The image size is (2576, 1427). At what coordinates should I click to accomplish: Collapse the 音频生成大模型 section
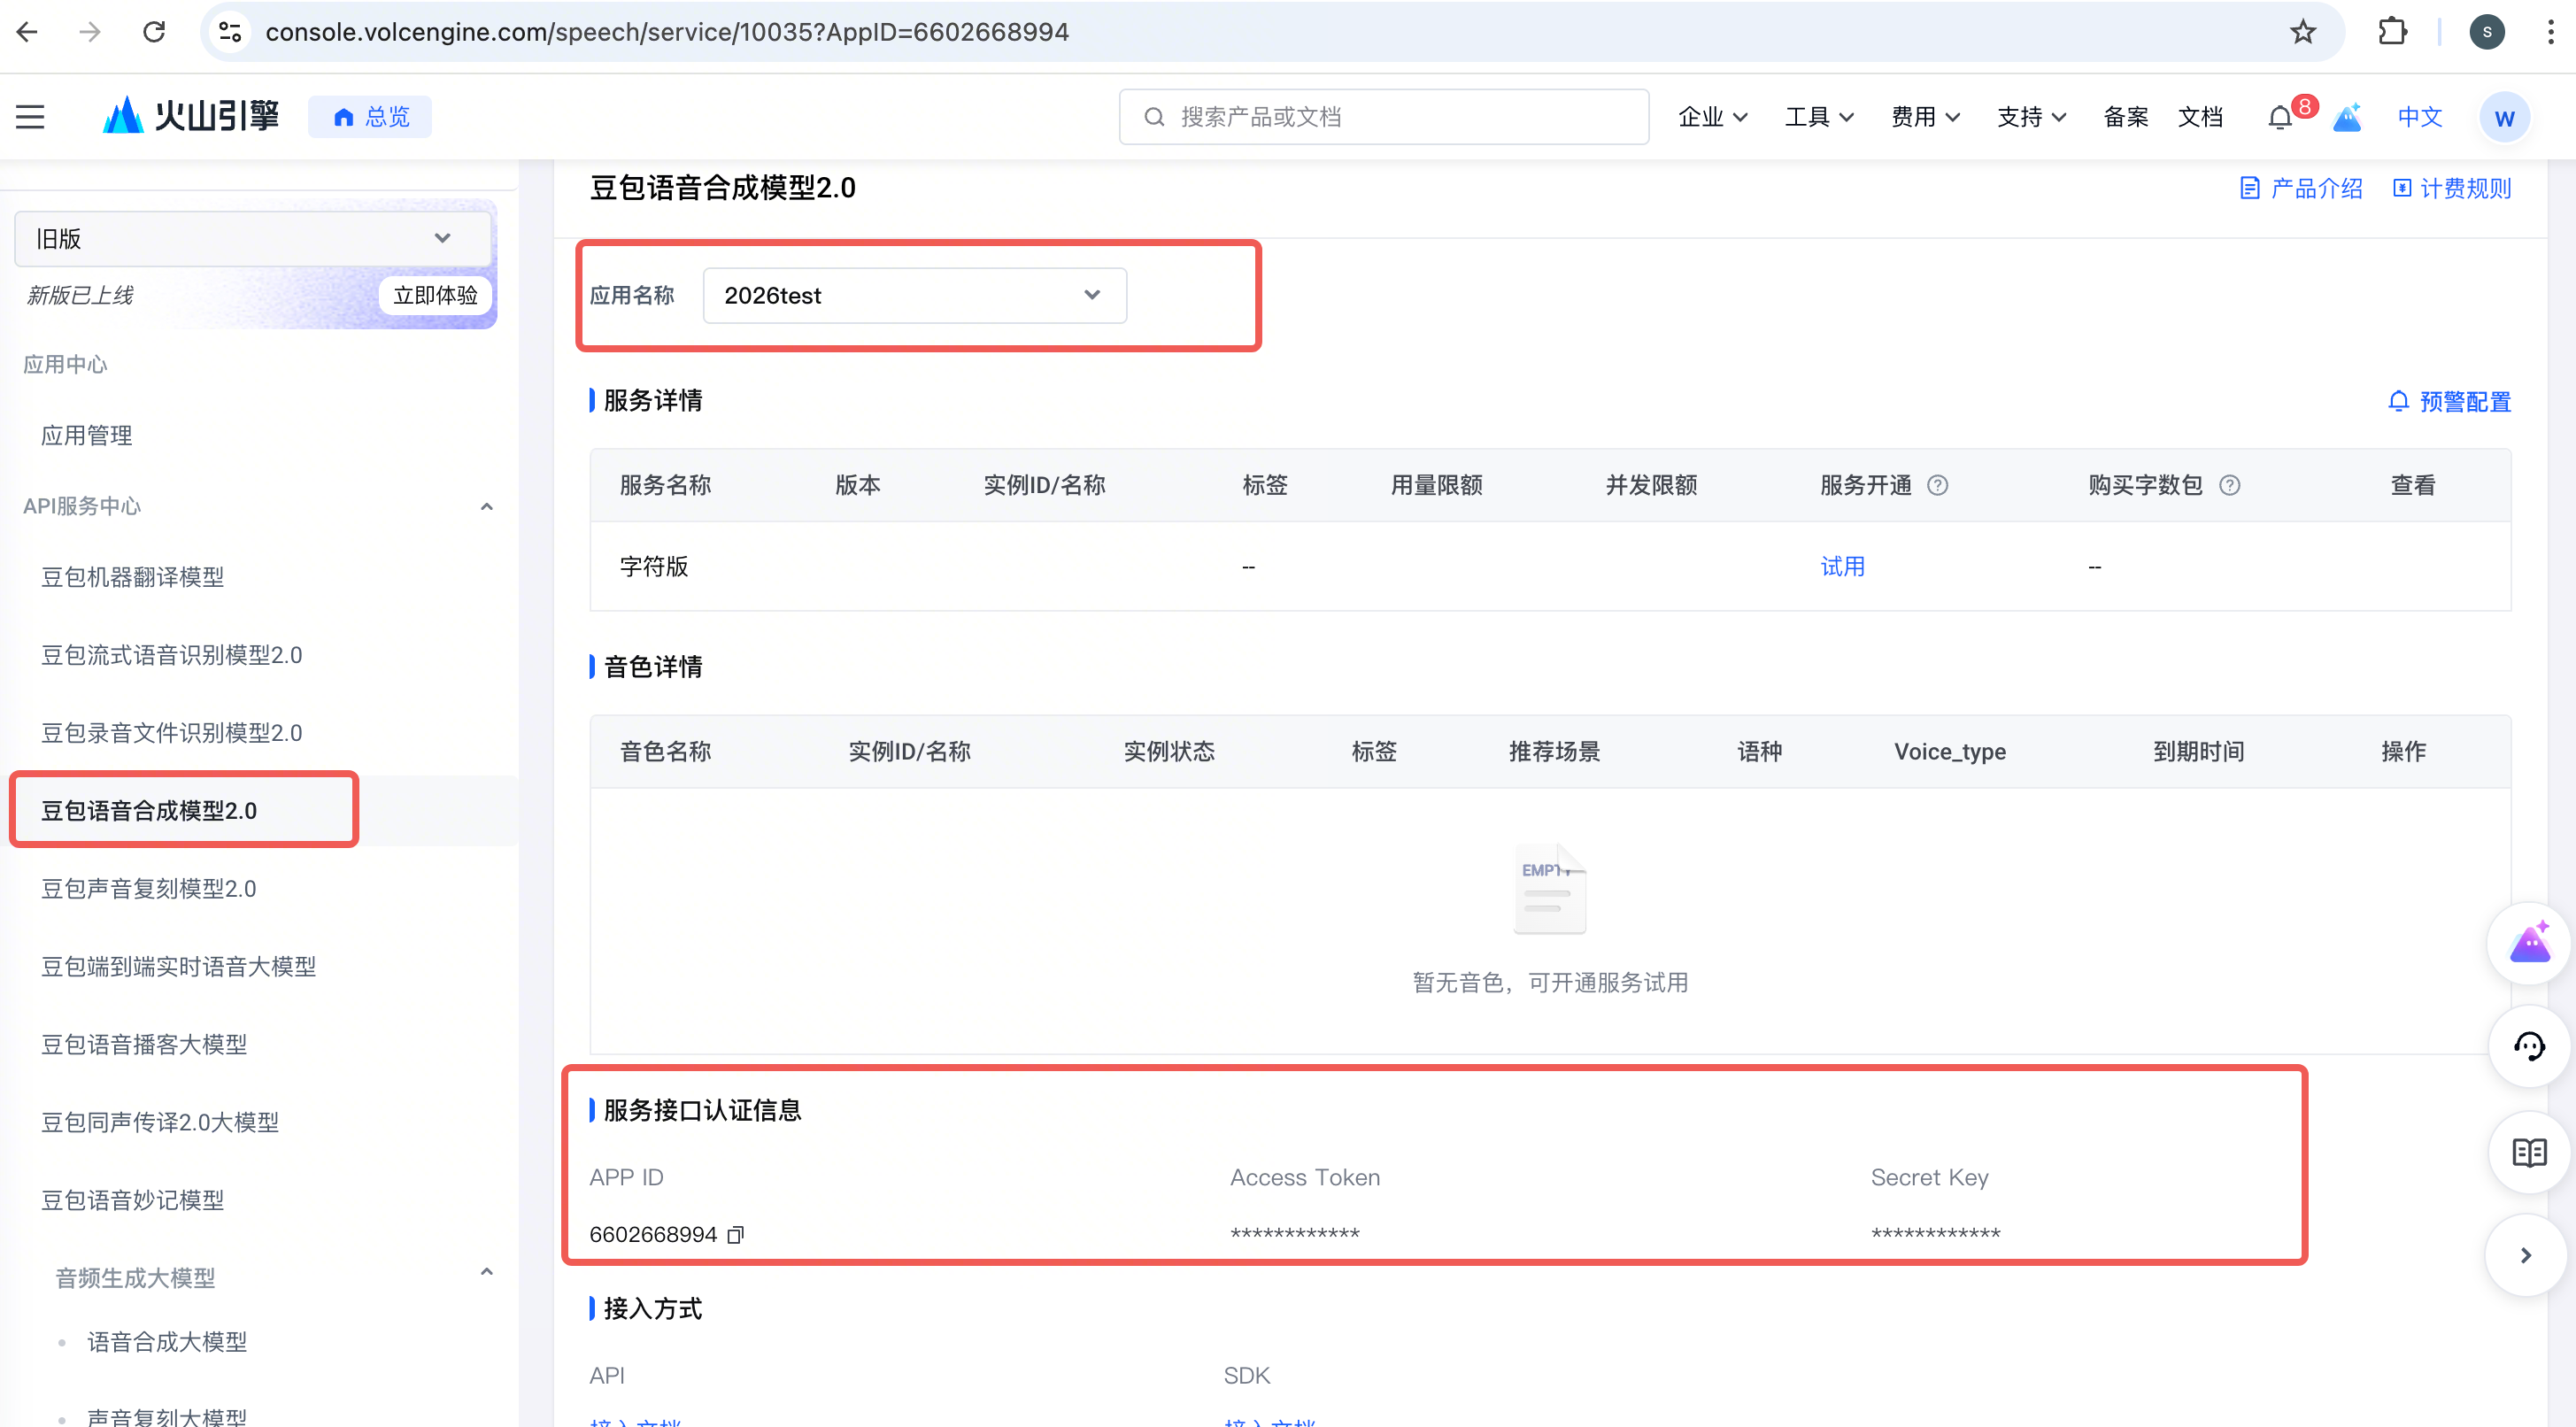(487, 1272)
